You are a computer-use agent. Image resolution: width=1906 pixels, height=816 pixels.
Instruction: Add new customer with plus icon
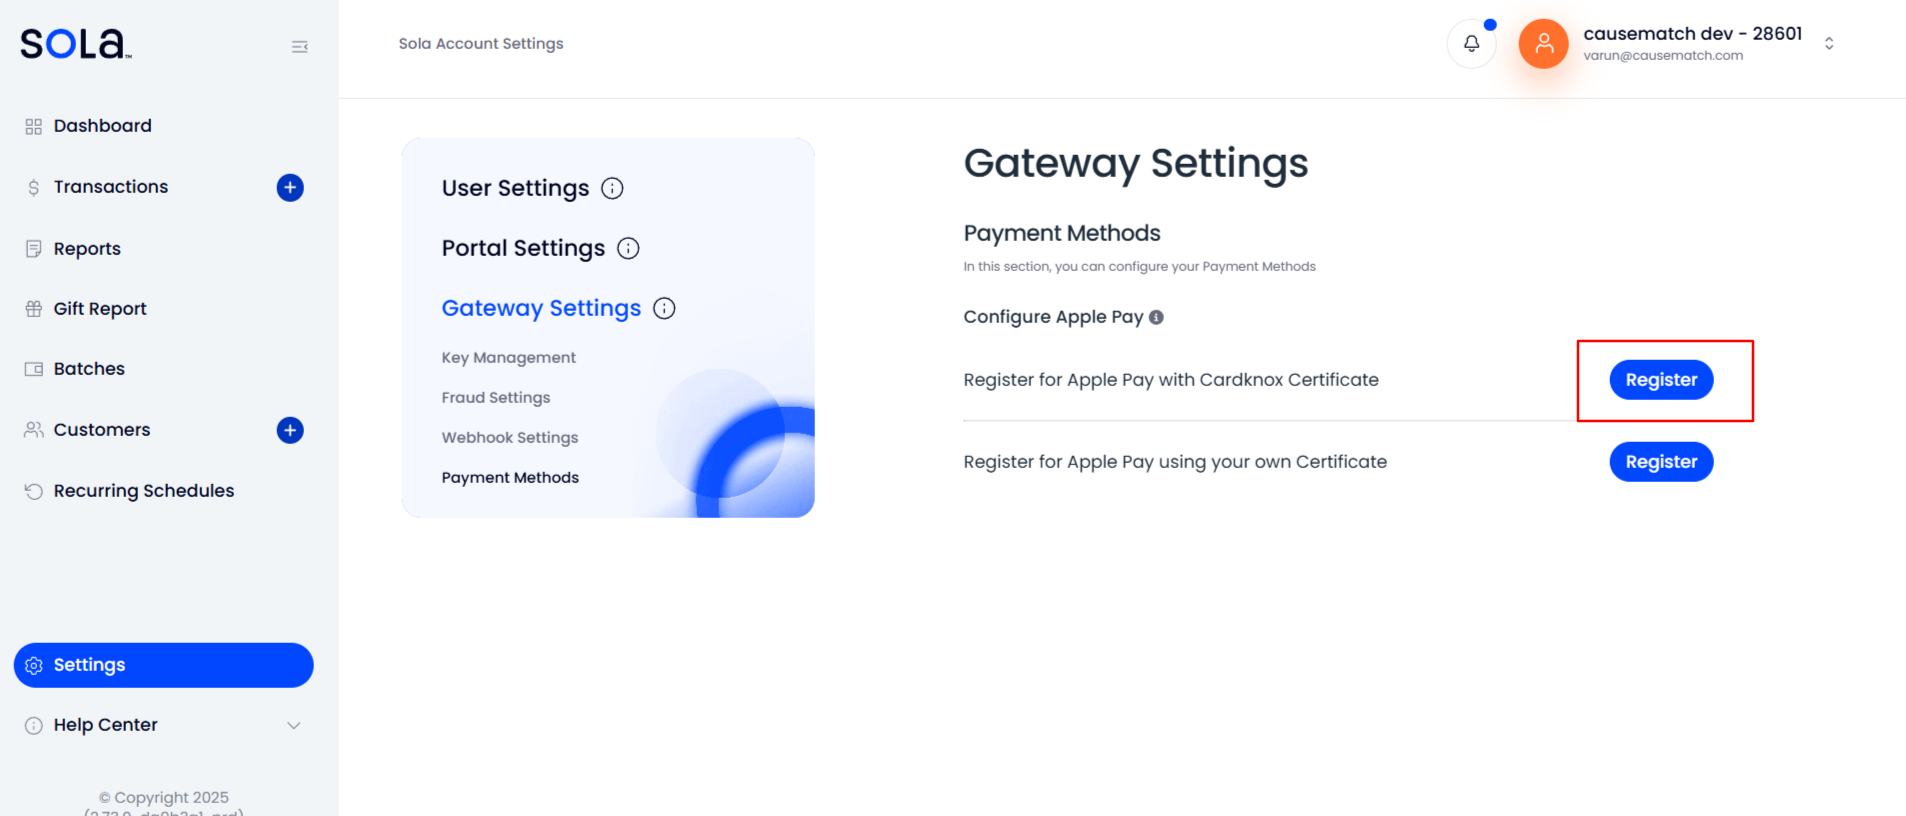[x=290, y=430]
